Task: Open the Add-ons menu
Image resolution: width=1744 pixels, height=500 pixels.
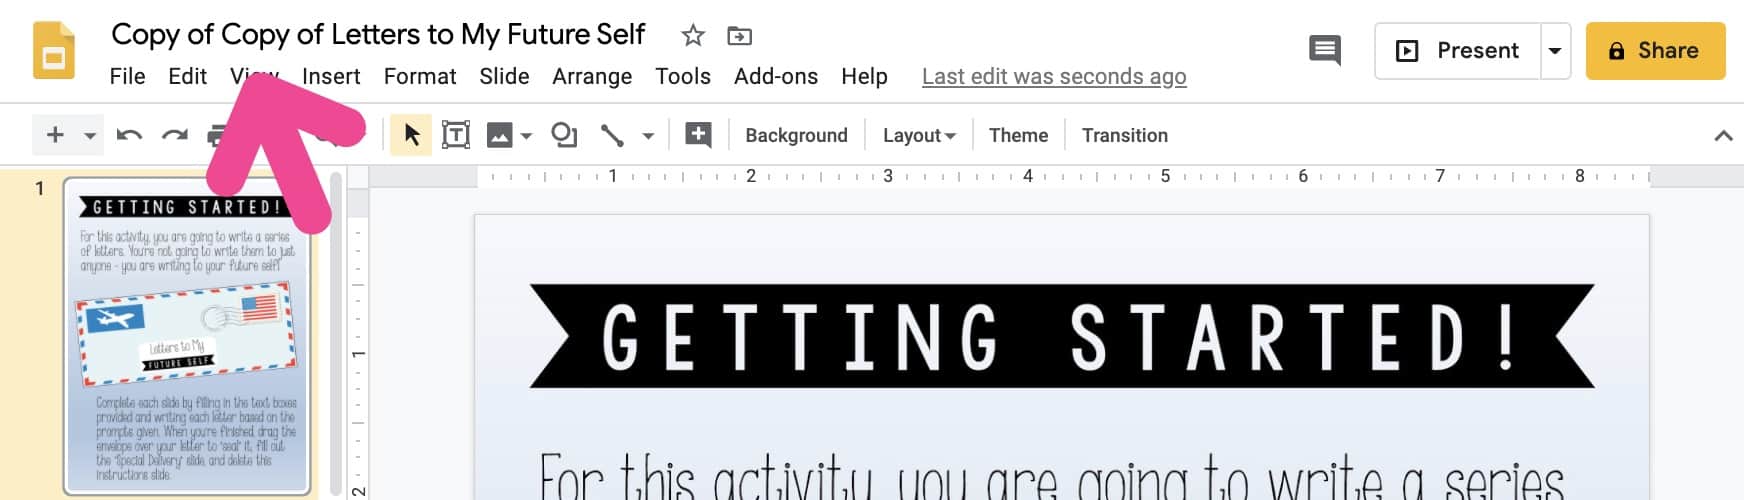Action: tap(776, 77)
